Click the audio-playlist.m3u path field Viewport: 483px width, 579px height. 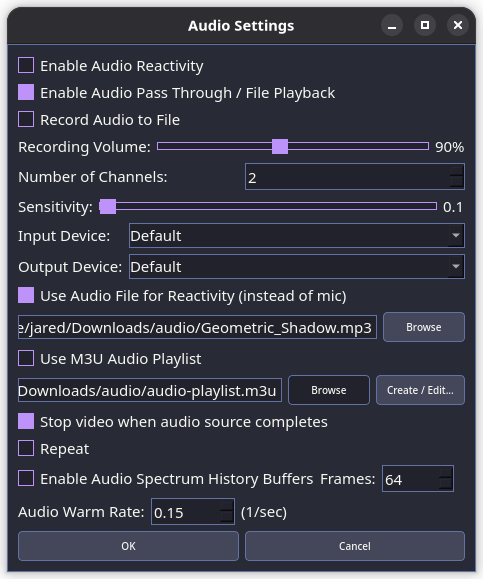point(150,390)
